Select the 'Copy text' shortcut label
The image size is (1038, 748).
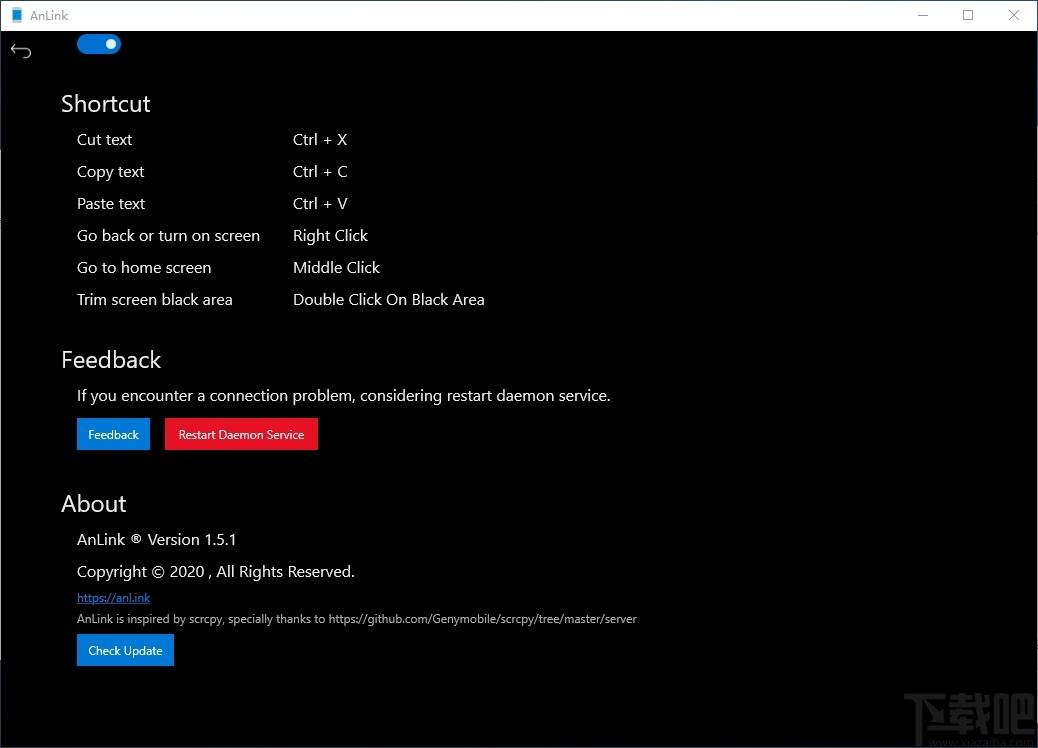point(111,172)
